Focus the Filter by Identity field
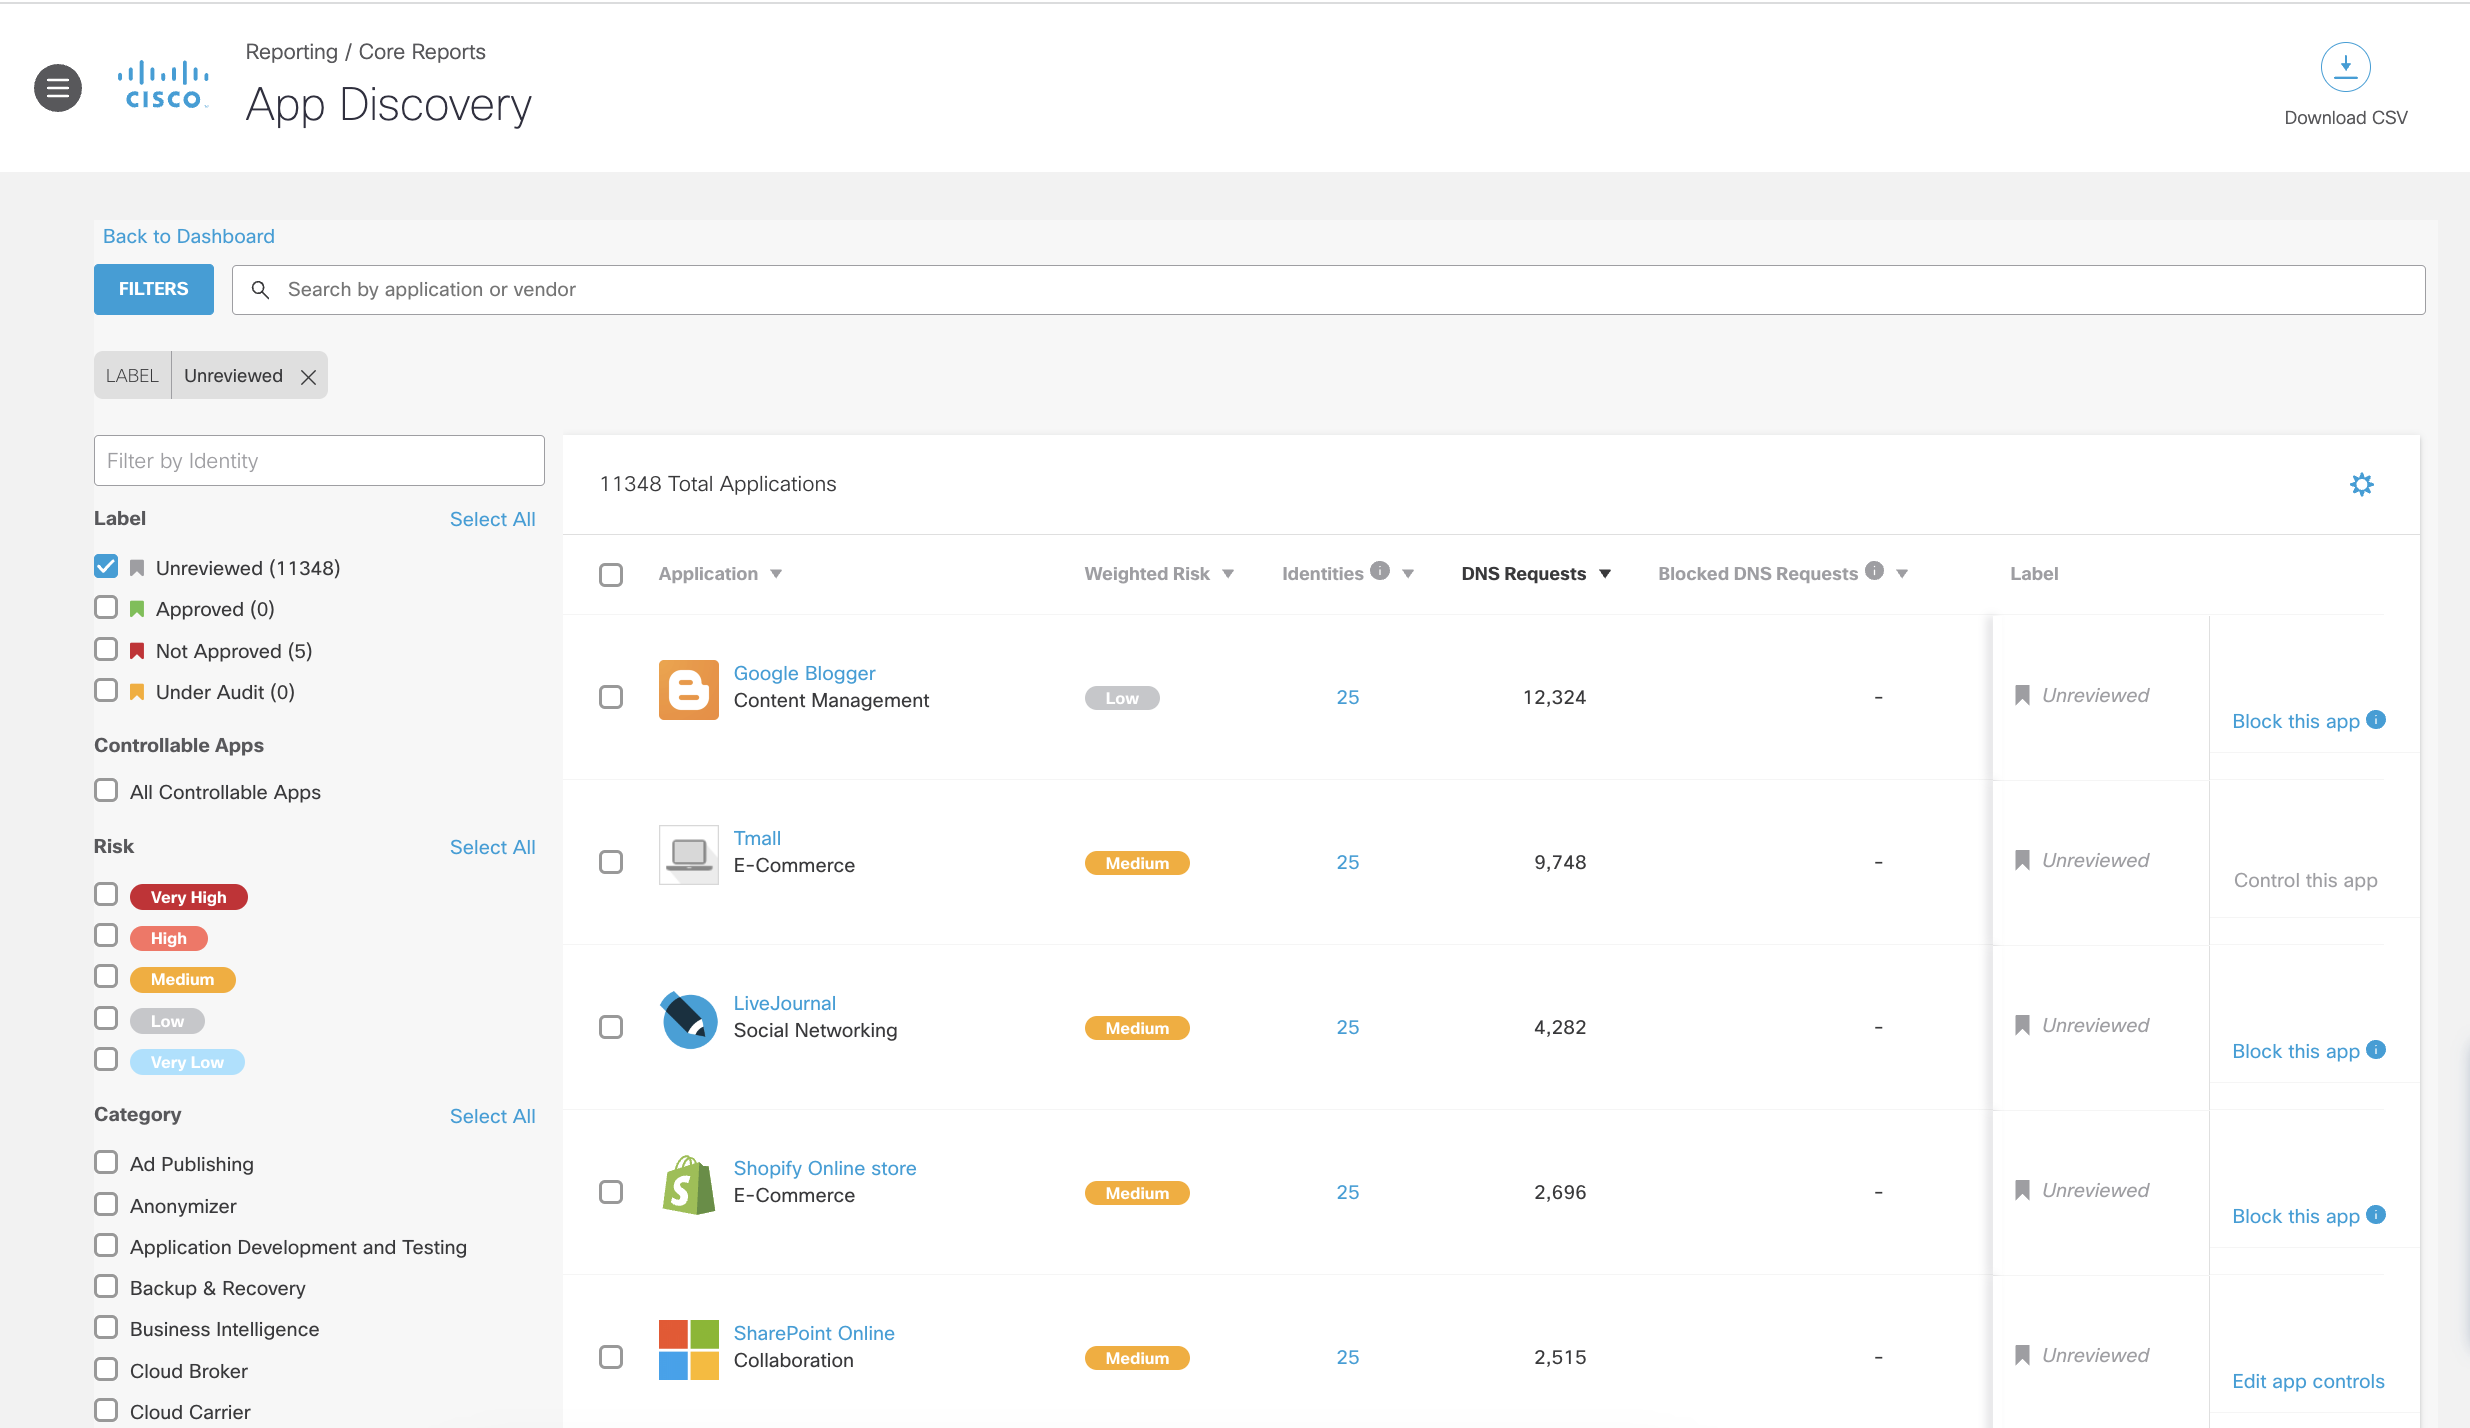 coord(319,460)
